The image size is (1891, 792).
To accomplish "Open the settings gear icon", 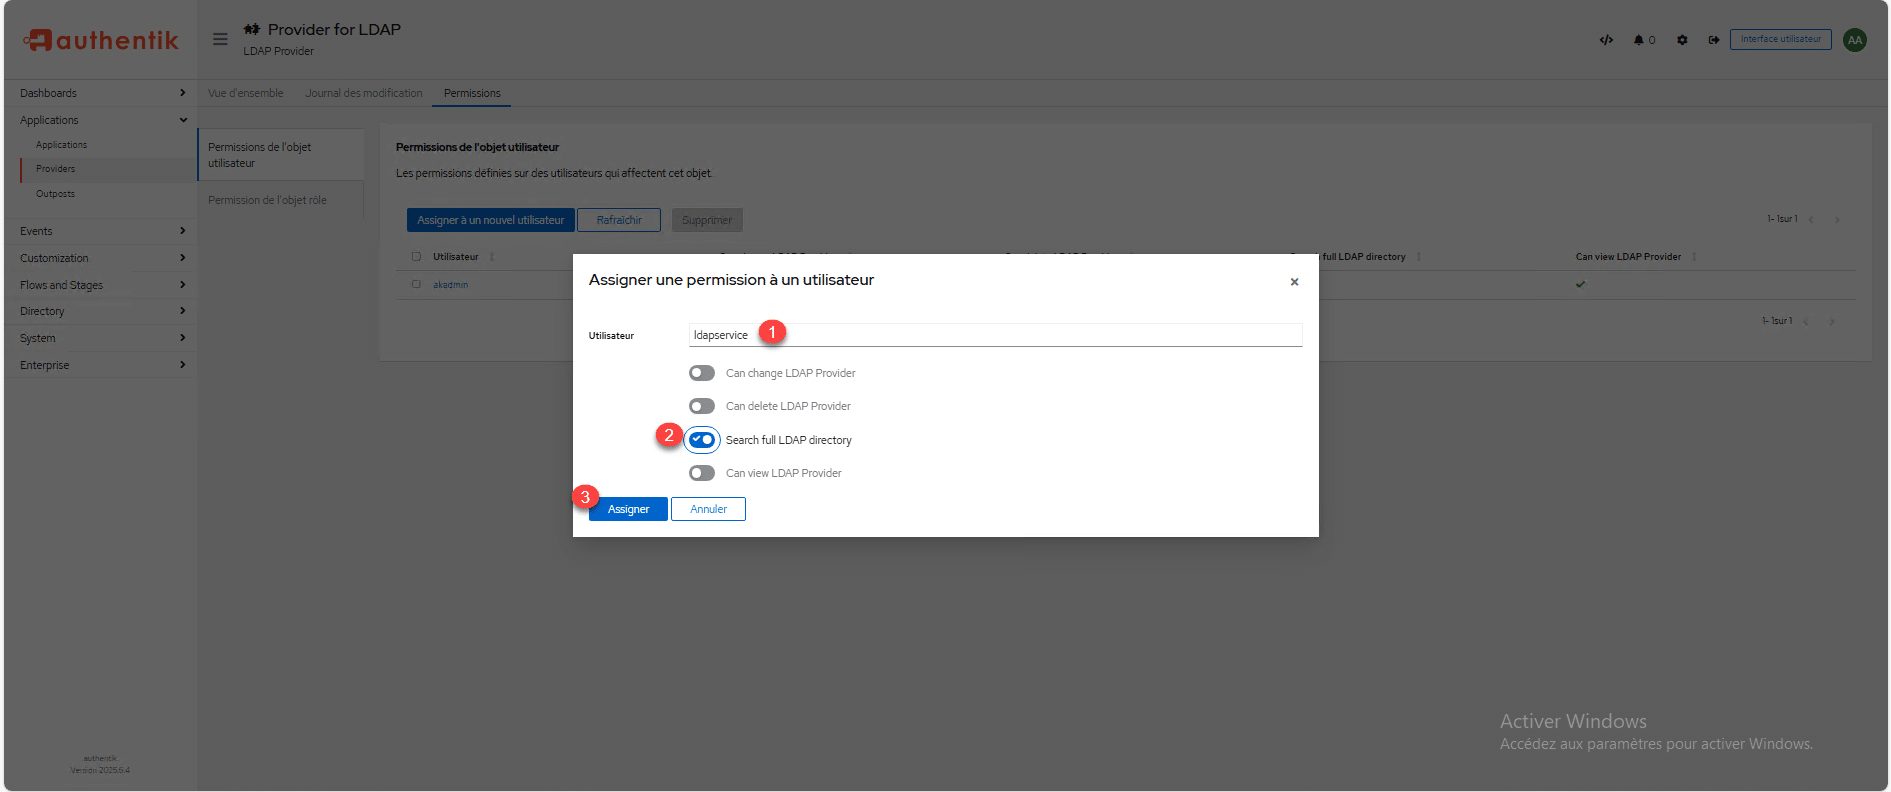I will tap(1682, 40).
